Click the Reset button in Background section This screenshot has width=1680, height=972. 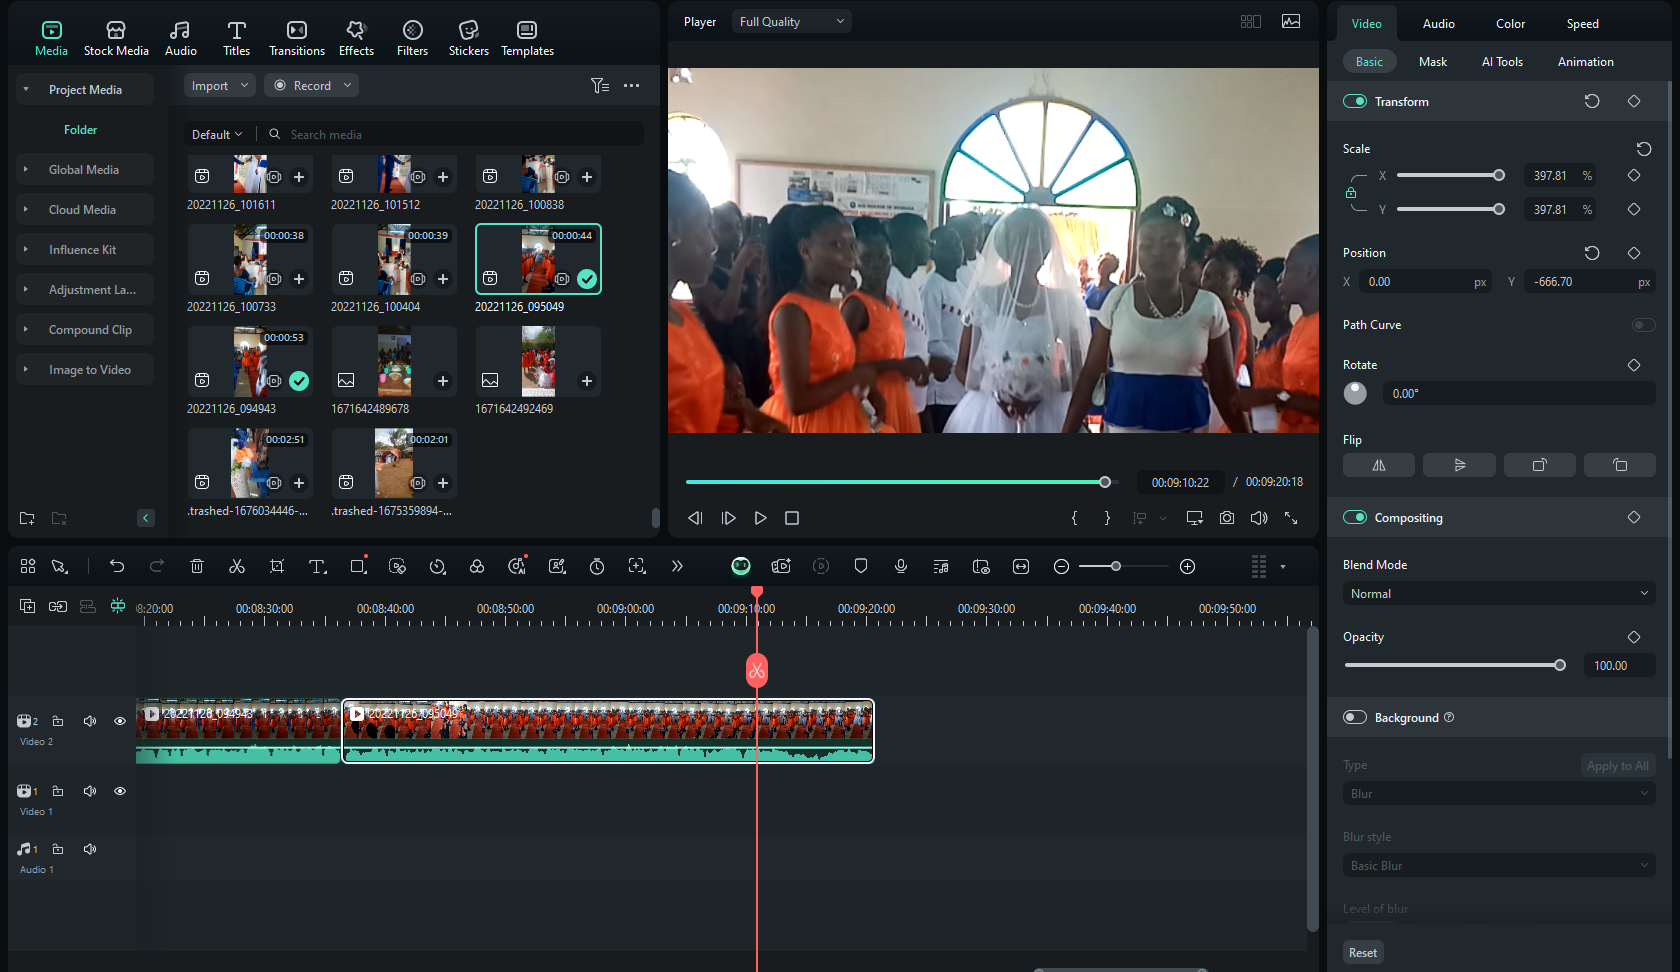[x=1362, y=952]
